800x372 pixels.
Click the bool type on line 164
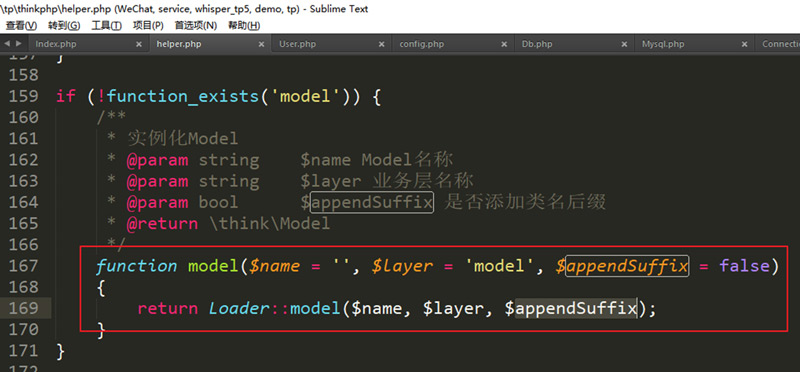[218, 203]
